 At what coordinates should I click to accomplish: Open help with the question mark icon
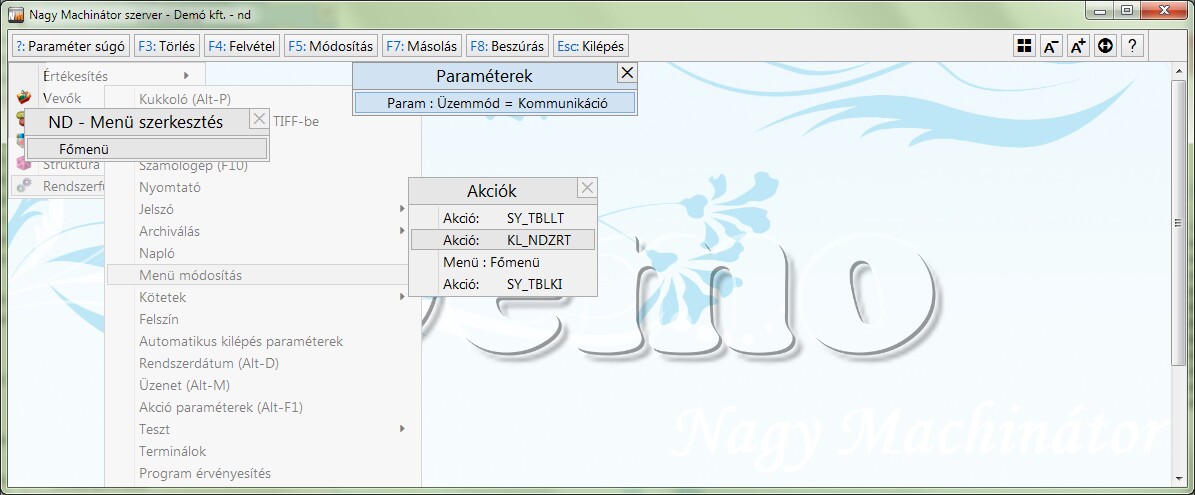tap(1133, 46)
